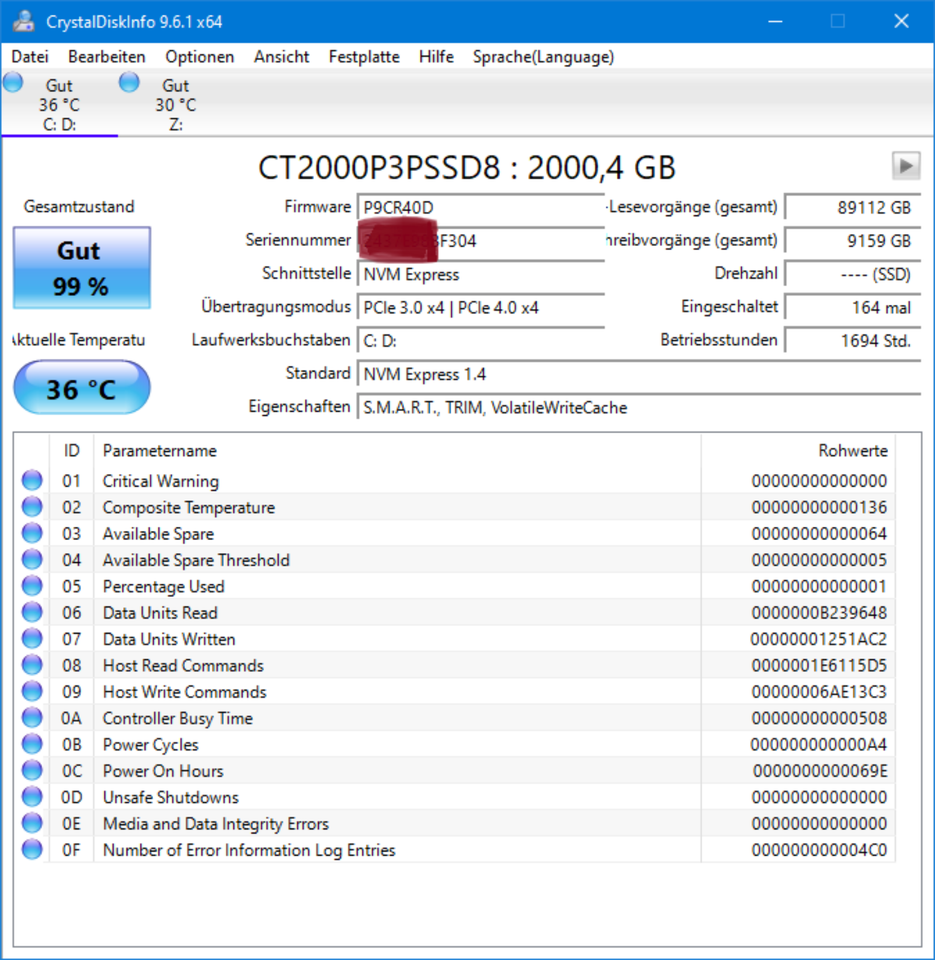Click the Eigenschaften field S.M.A.R.T., TRIM

(x=639, y=407)
